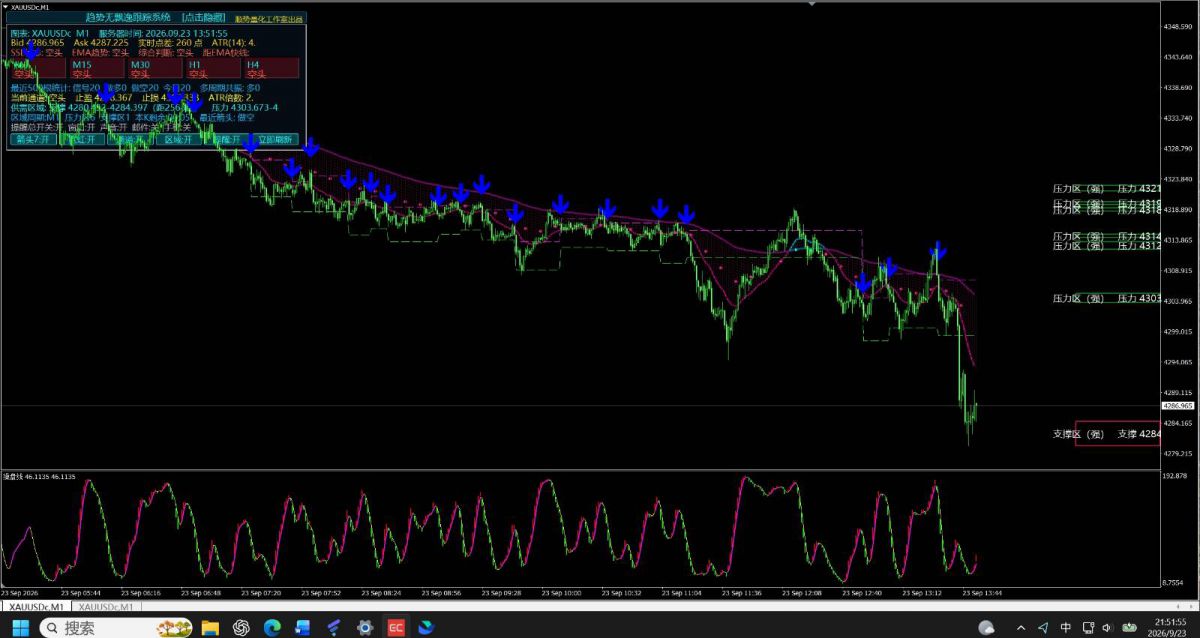Image resolution: width=1200 pixels, height=638 pixels.
Task: Launch Microsoft Edge from the taskbar
Action: [x=272, y=627]
